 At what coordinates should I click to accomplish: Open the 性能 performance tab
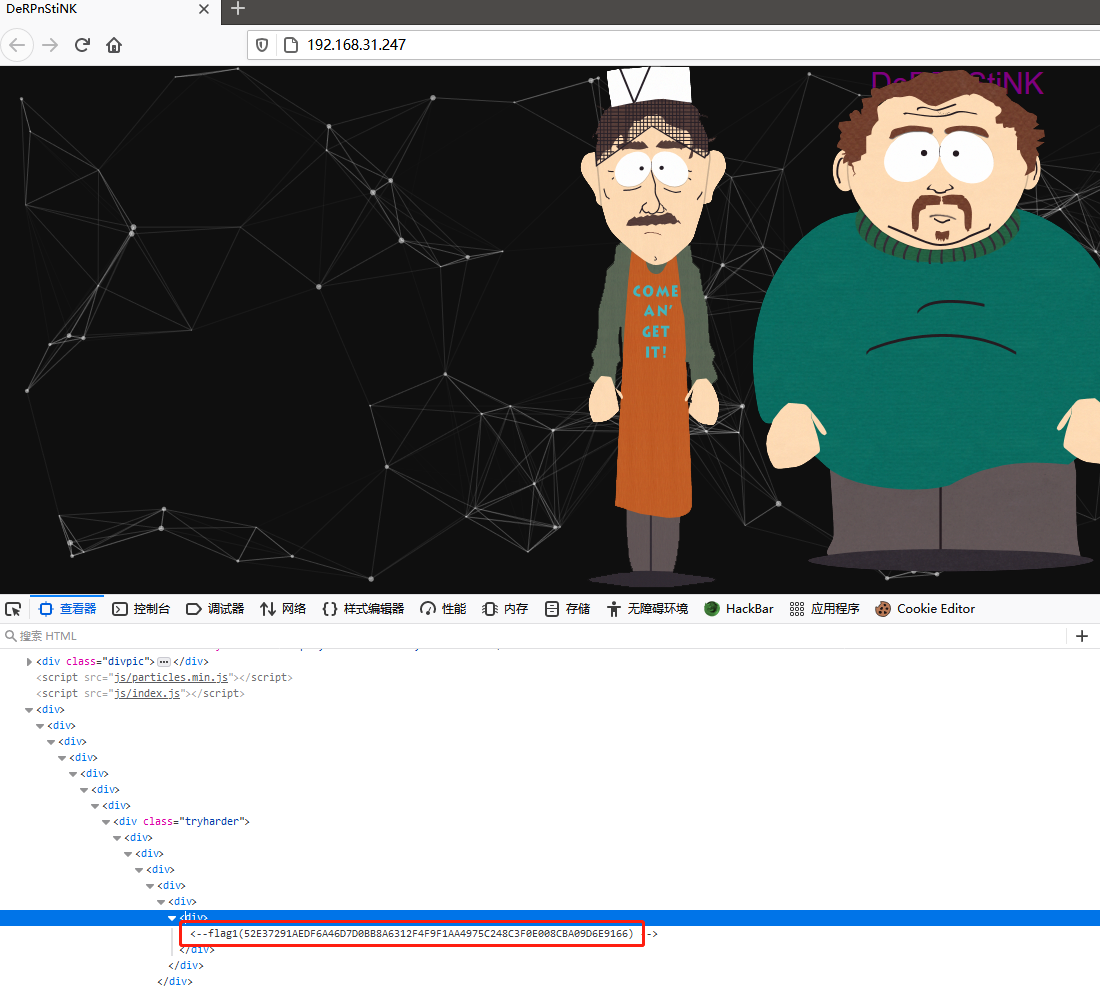pos(443,609)
